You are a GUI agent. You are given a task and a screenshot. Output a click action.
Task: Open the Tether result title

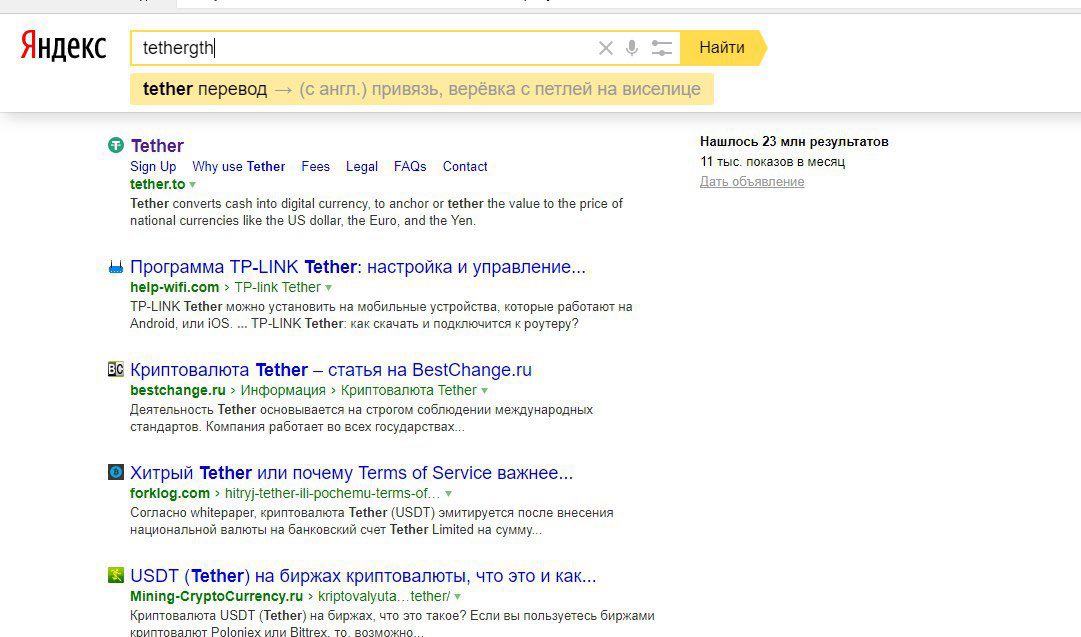pyautogui.click(x=157, y=145)
